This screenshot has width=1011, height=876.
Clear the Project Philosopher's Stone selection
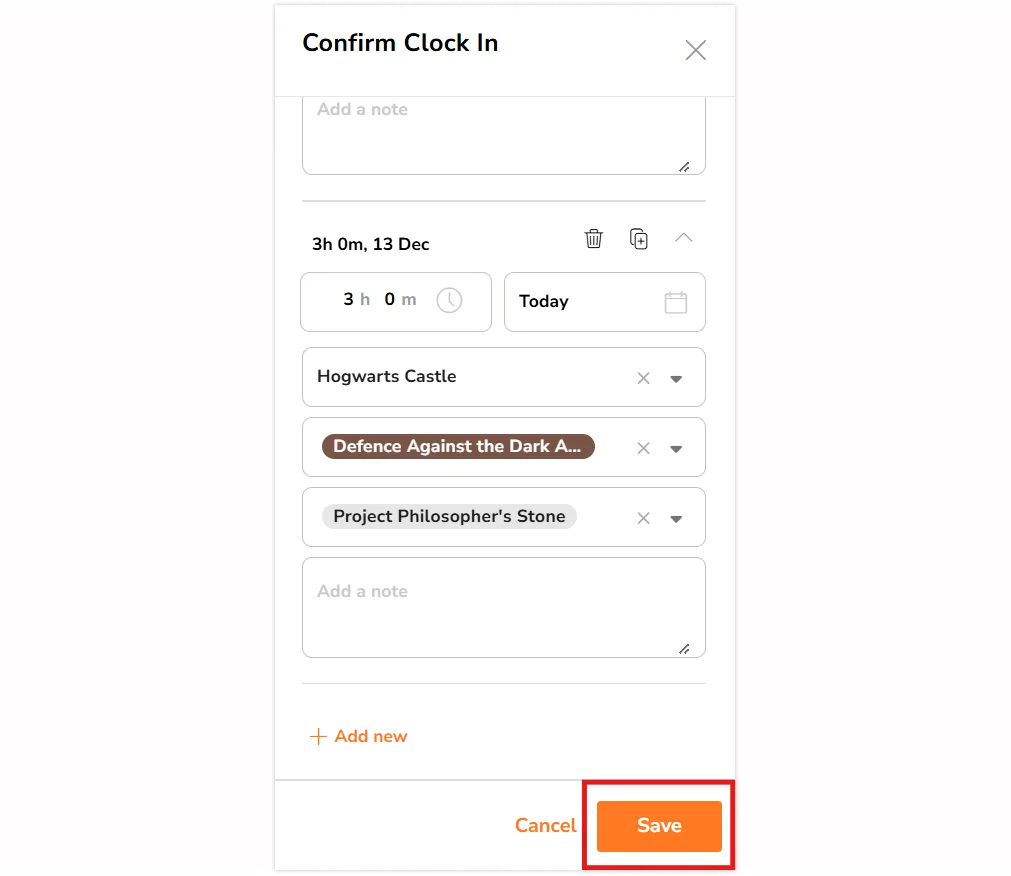pyautogui.click(x=643, y=518)
